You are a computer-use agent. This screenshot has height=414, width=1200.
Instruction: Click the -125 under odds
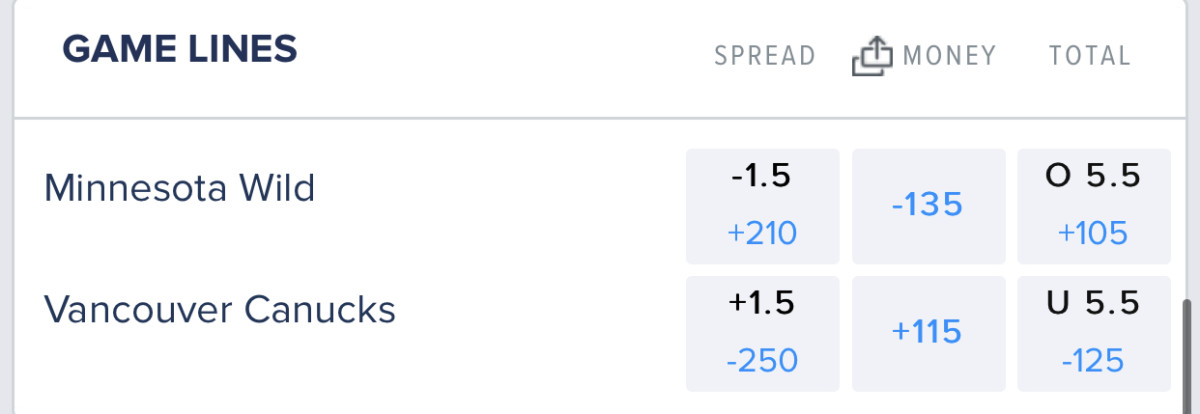pyautogui.click(x=1093, y=361)
